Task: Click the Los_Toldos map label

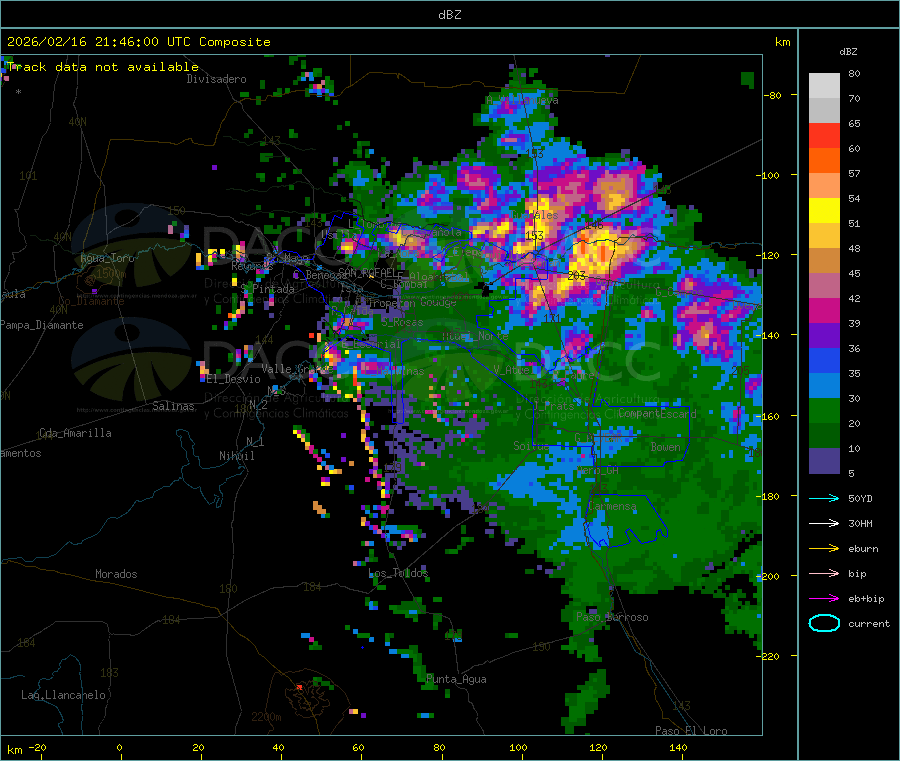Action: tap(398, 573)
